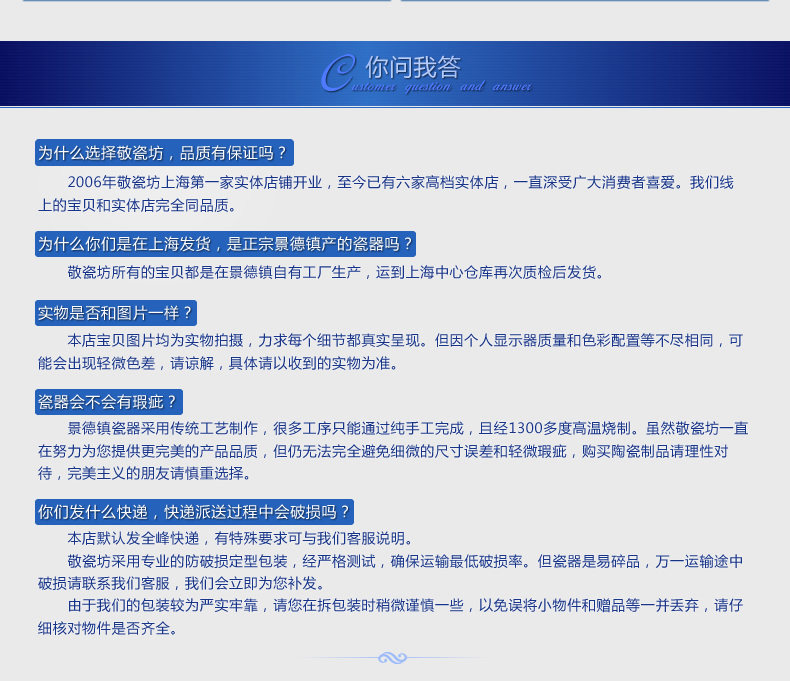The height and width of the screenshot is (681, 790).
Task: Click line 待，完美主义的朋友请慎重选择
Action: click(145, 473)
